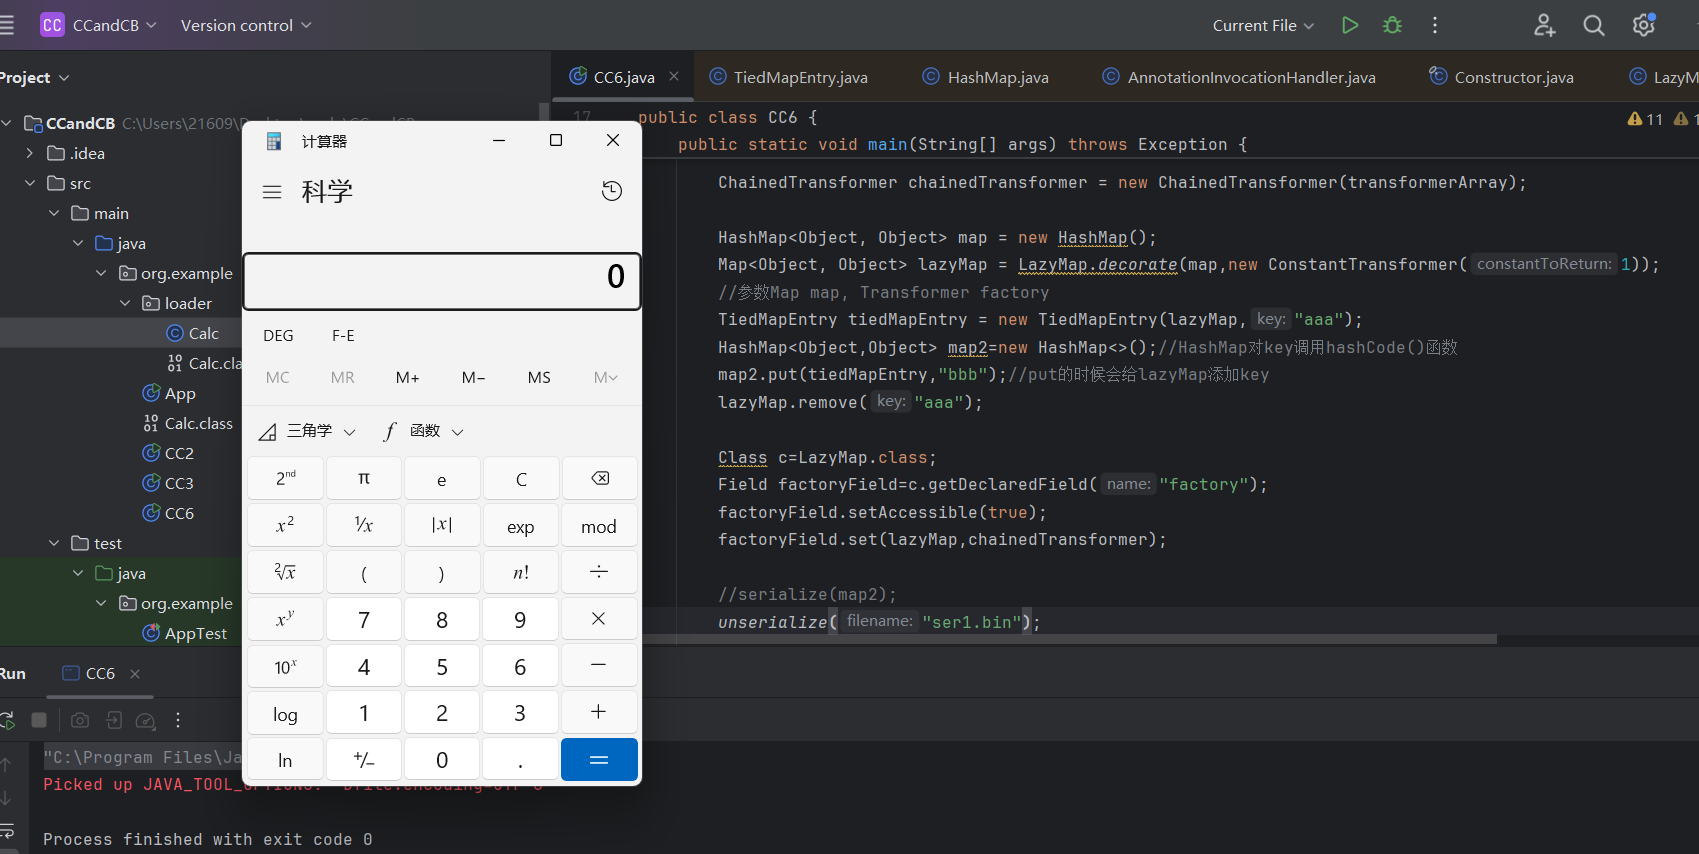Collapse the test folder
The height and width of the screenshot is (854, 1699).
click(54, 543)
